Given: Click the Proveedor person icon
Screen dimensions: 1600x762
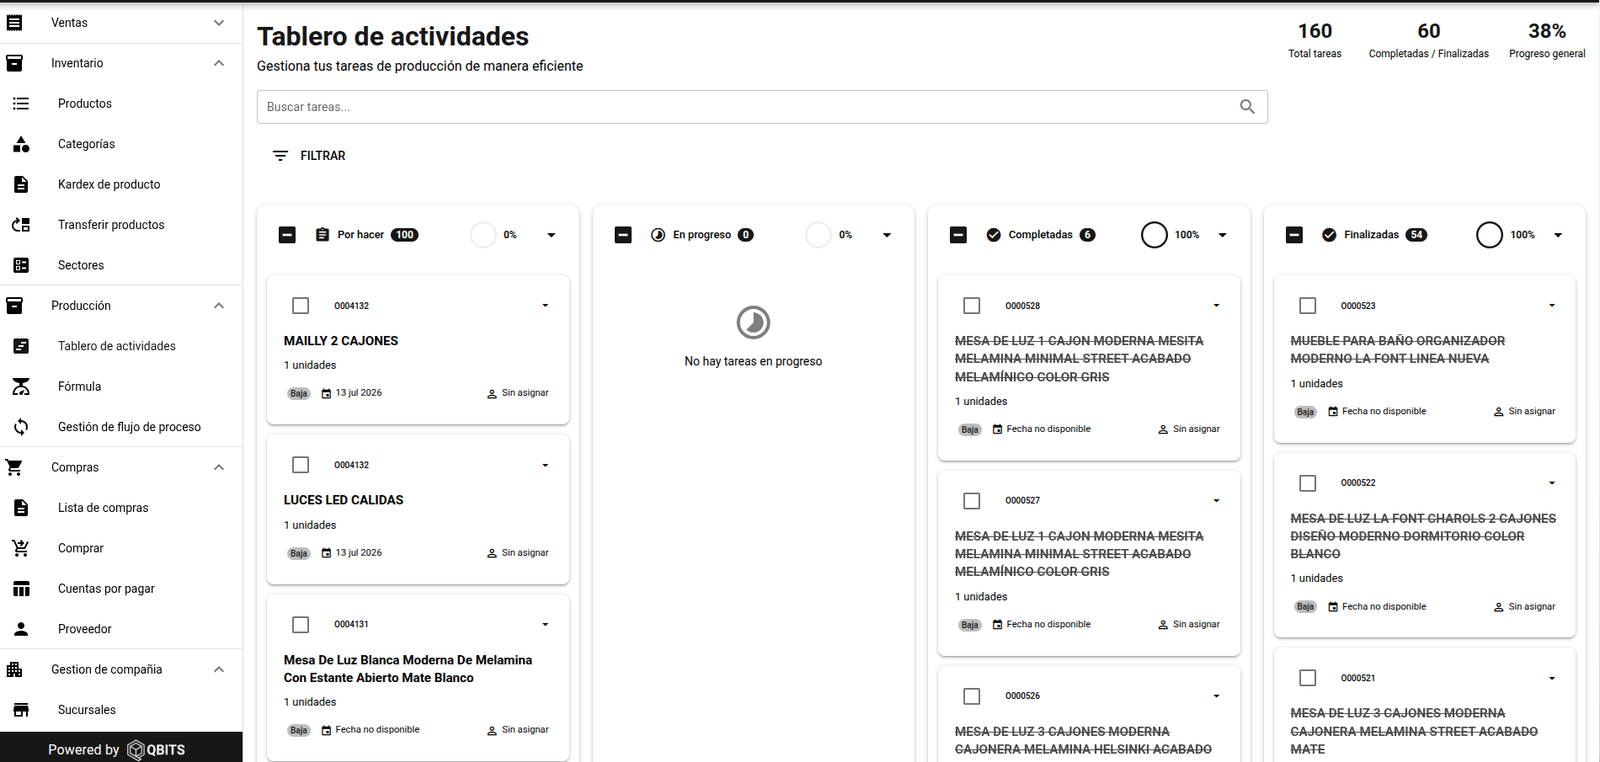Looking at the screenshot, I should [21, 629].
